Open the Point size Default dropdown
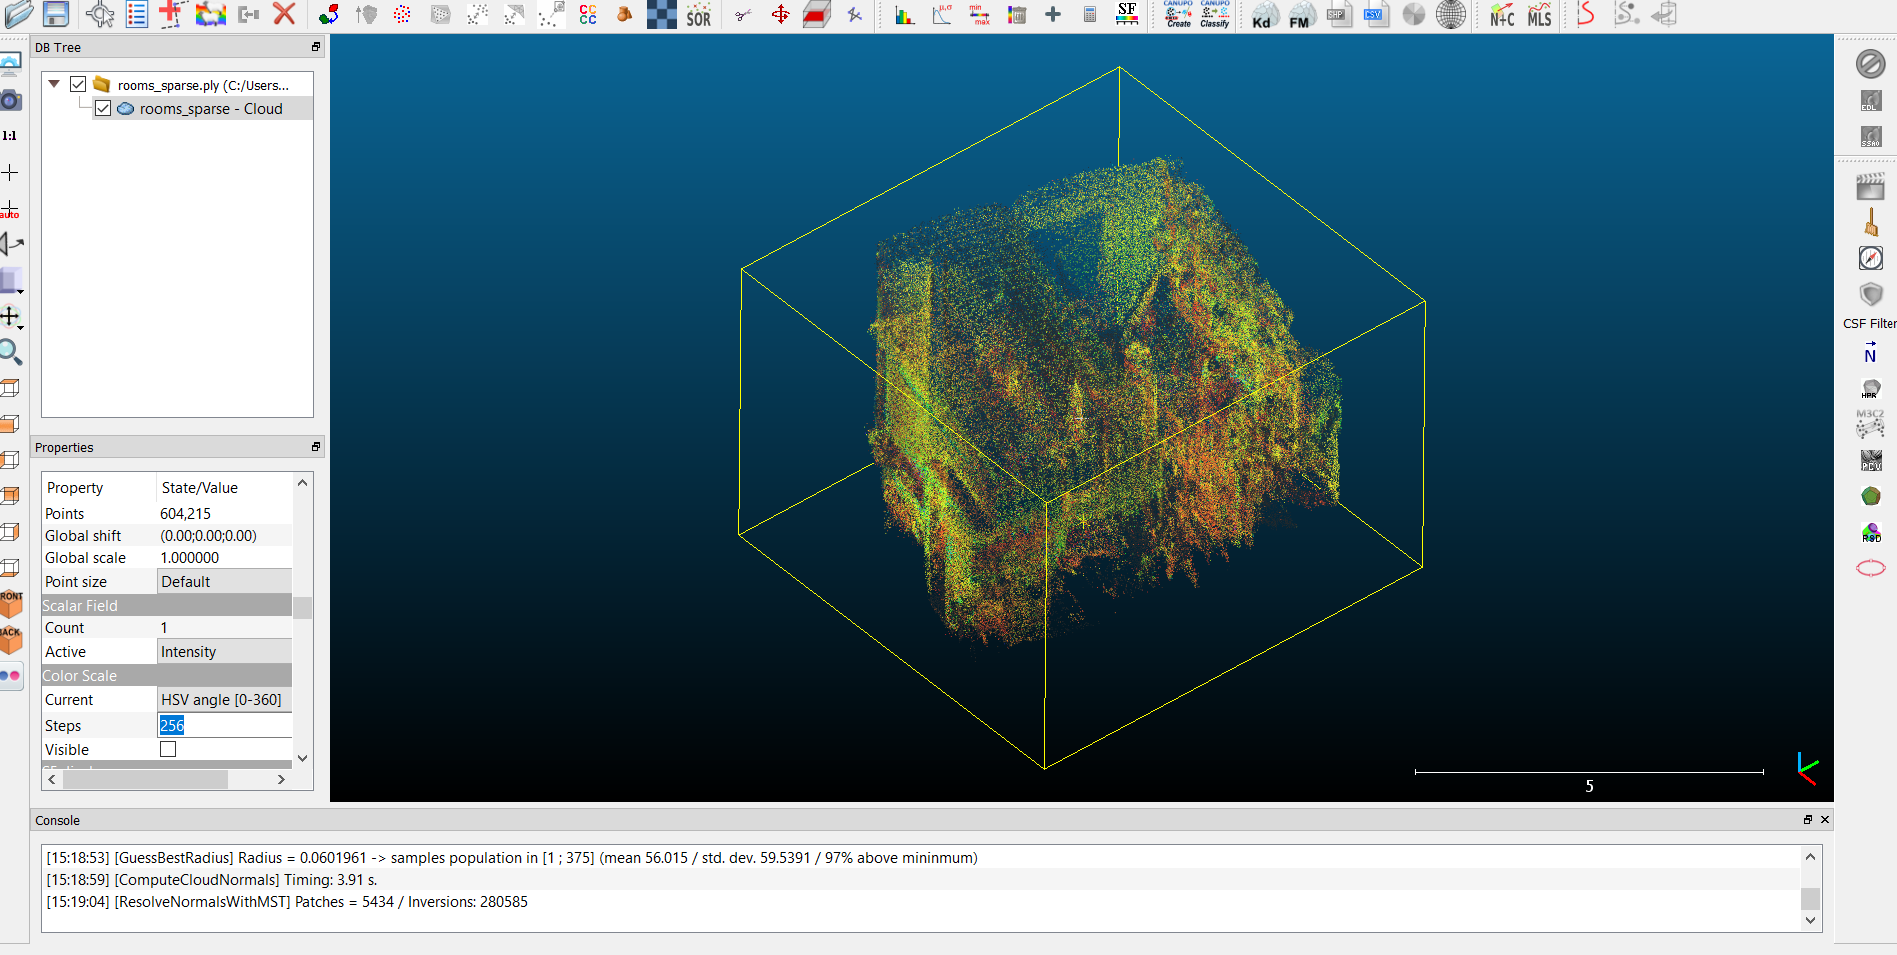1897x955 pixels. pos(225,581)
